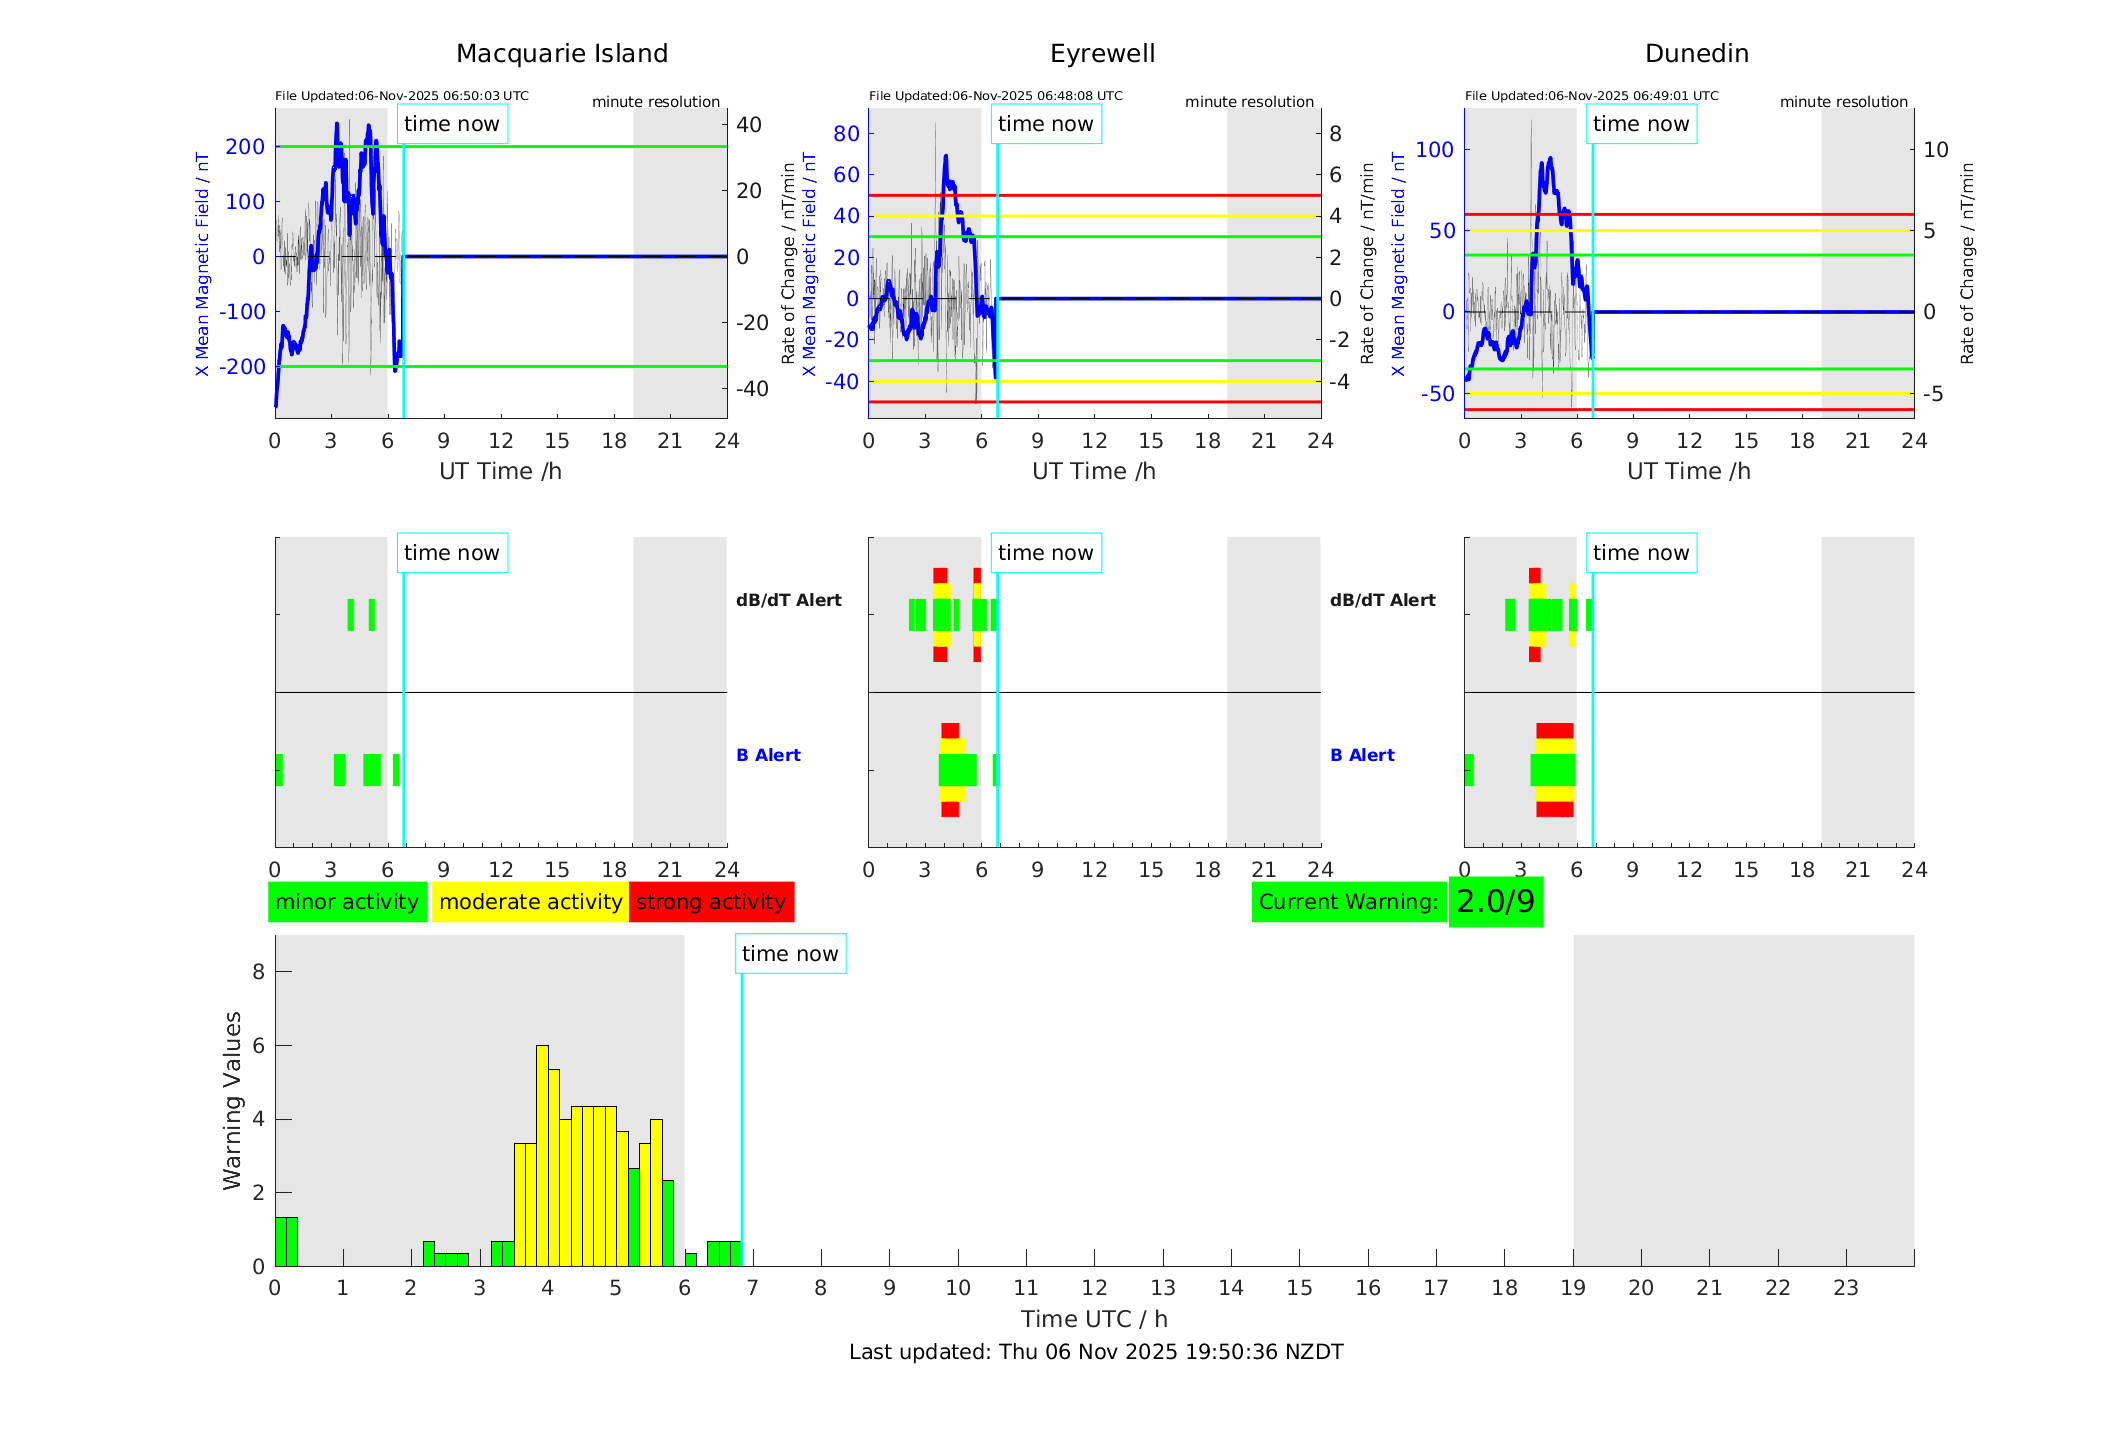
Task: Click the Macquarie Island chart title
Action: (x=561, y=54)
